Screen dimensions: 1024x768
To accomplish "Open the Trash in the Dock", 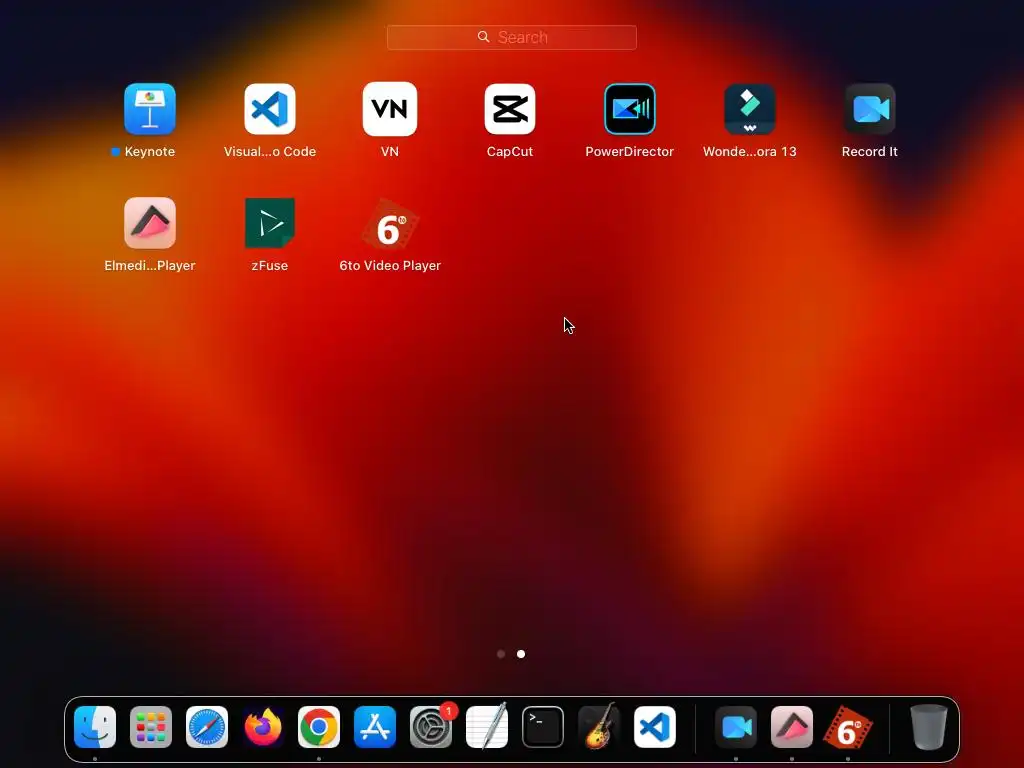I will coord(929,727).
